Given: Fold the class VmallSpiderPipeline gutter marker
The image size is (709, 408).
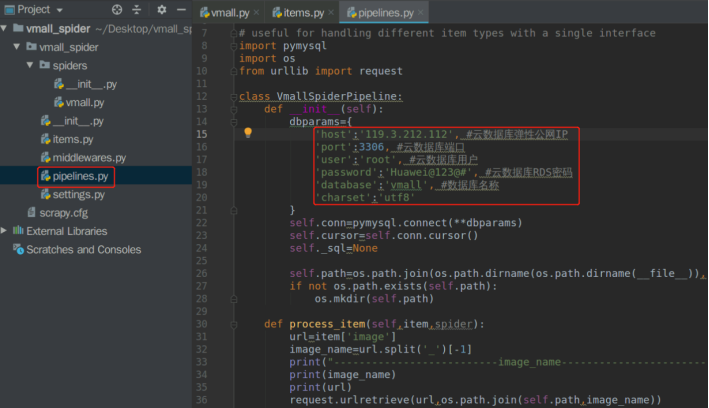Looking at the screenshot, I should pyautogui.click(x=234, y=97).
